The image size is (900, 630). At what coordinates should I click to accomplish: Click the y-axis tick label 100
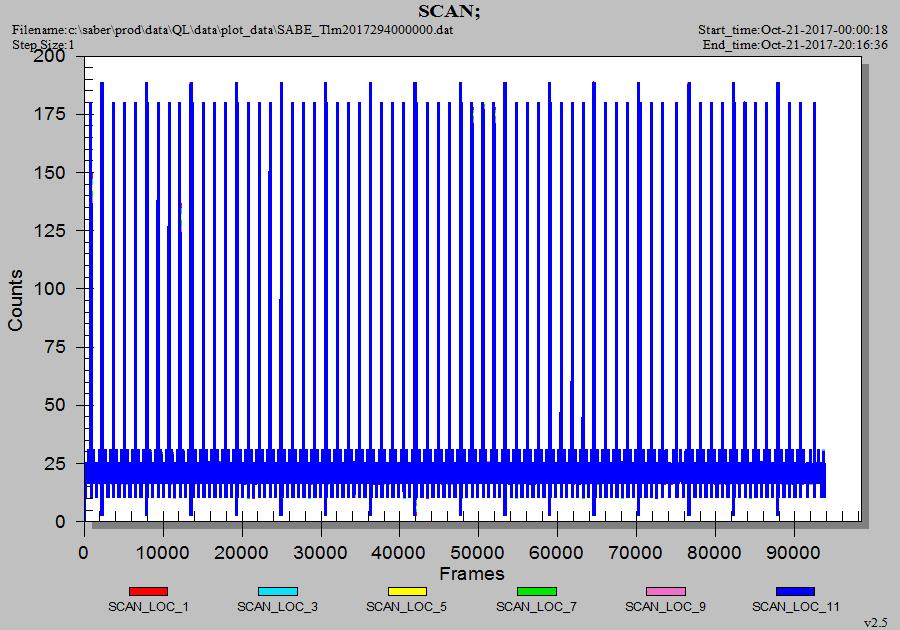pyautogui.click(x=49, y=289)
